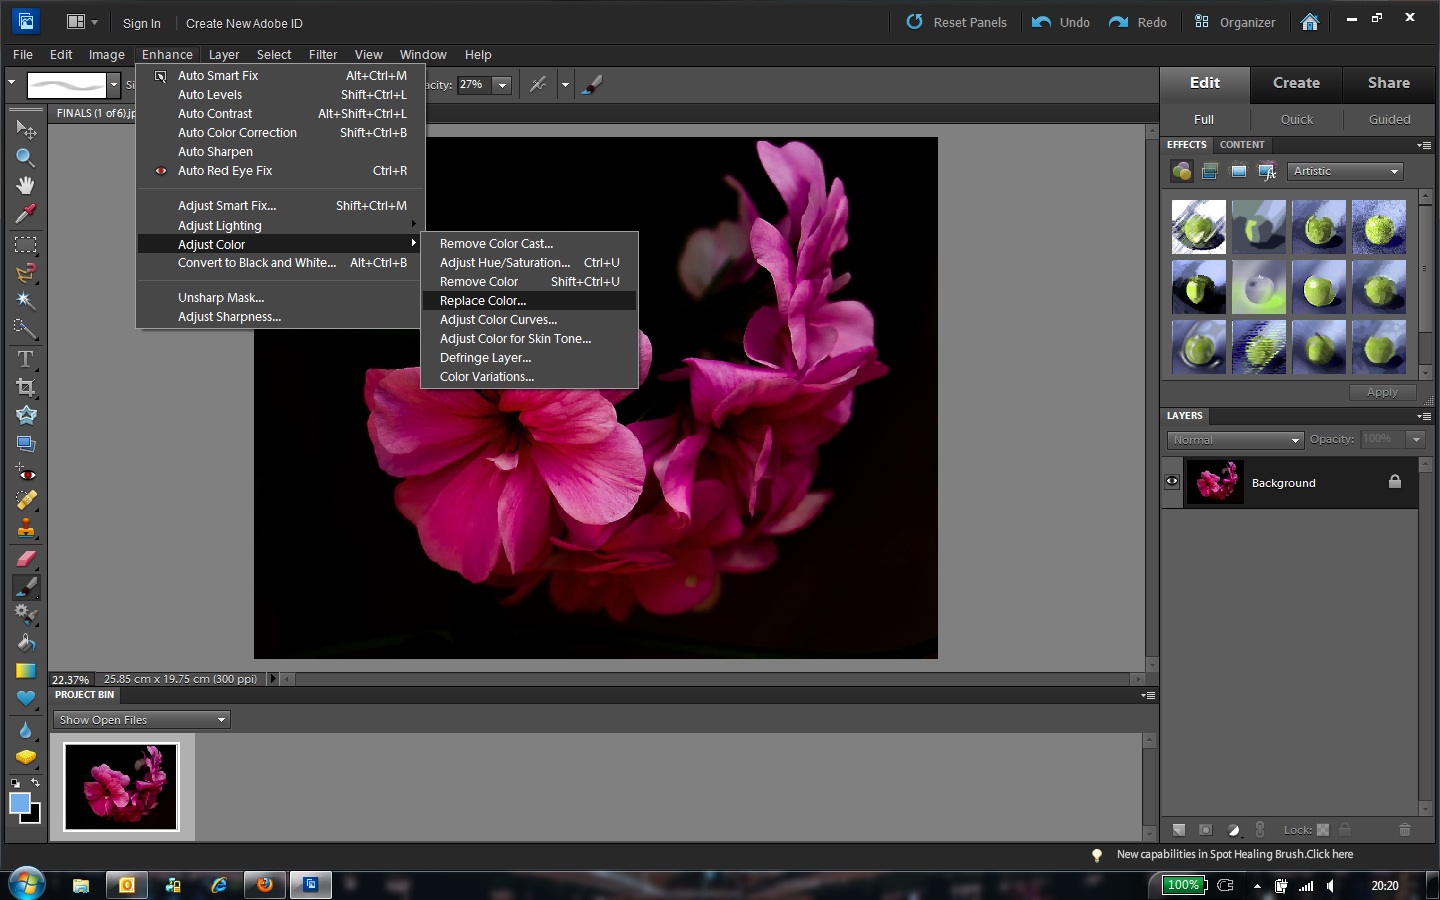Select the Zoom tool
Viewport: 1440px width, 900px height.
(x=25, y=158)
